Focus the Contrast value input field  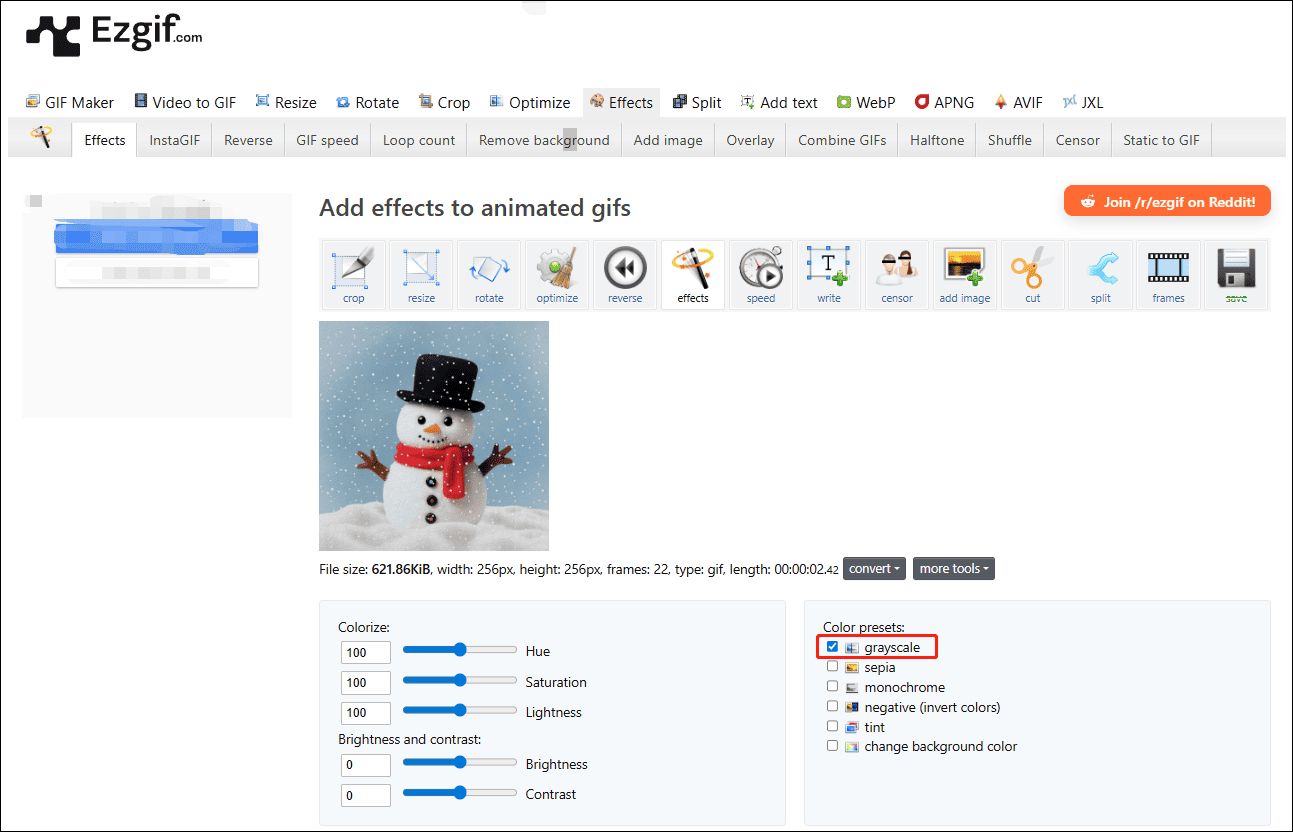[x=365, y=796]
